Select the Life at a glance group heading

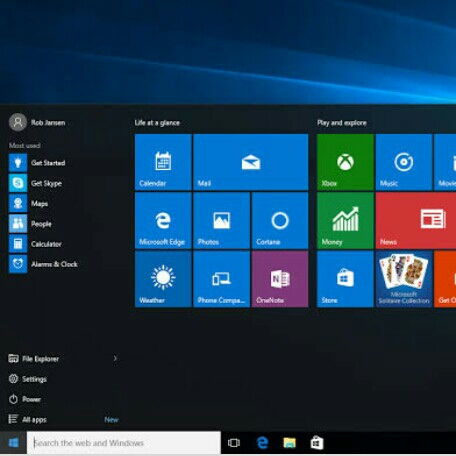(x=157, y=123)
